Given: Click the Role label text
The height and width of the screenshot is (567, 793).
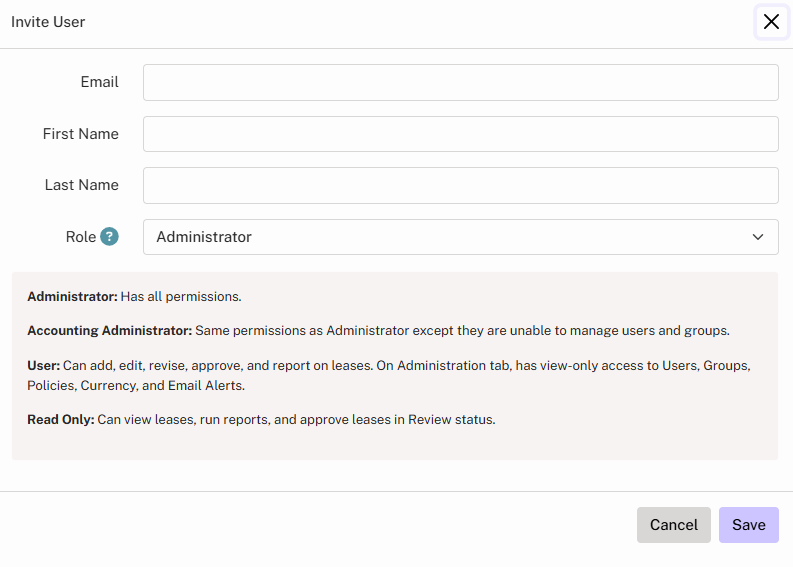Looking at the screenshot, I should [x=80, y=237].
